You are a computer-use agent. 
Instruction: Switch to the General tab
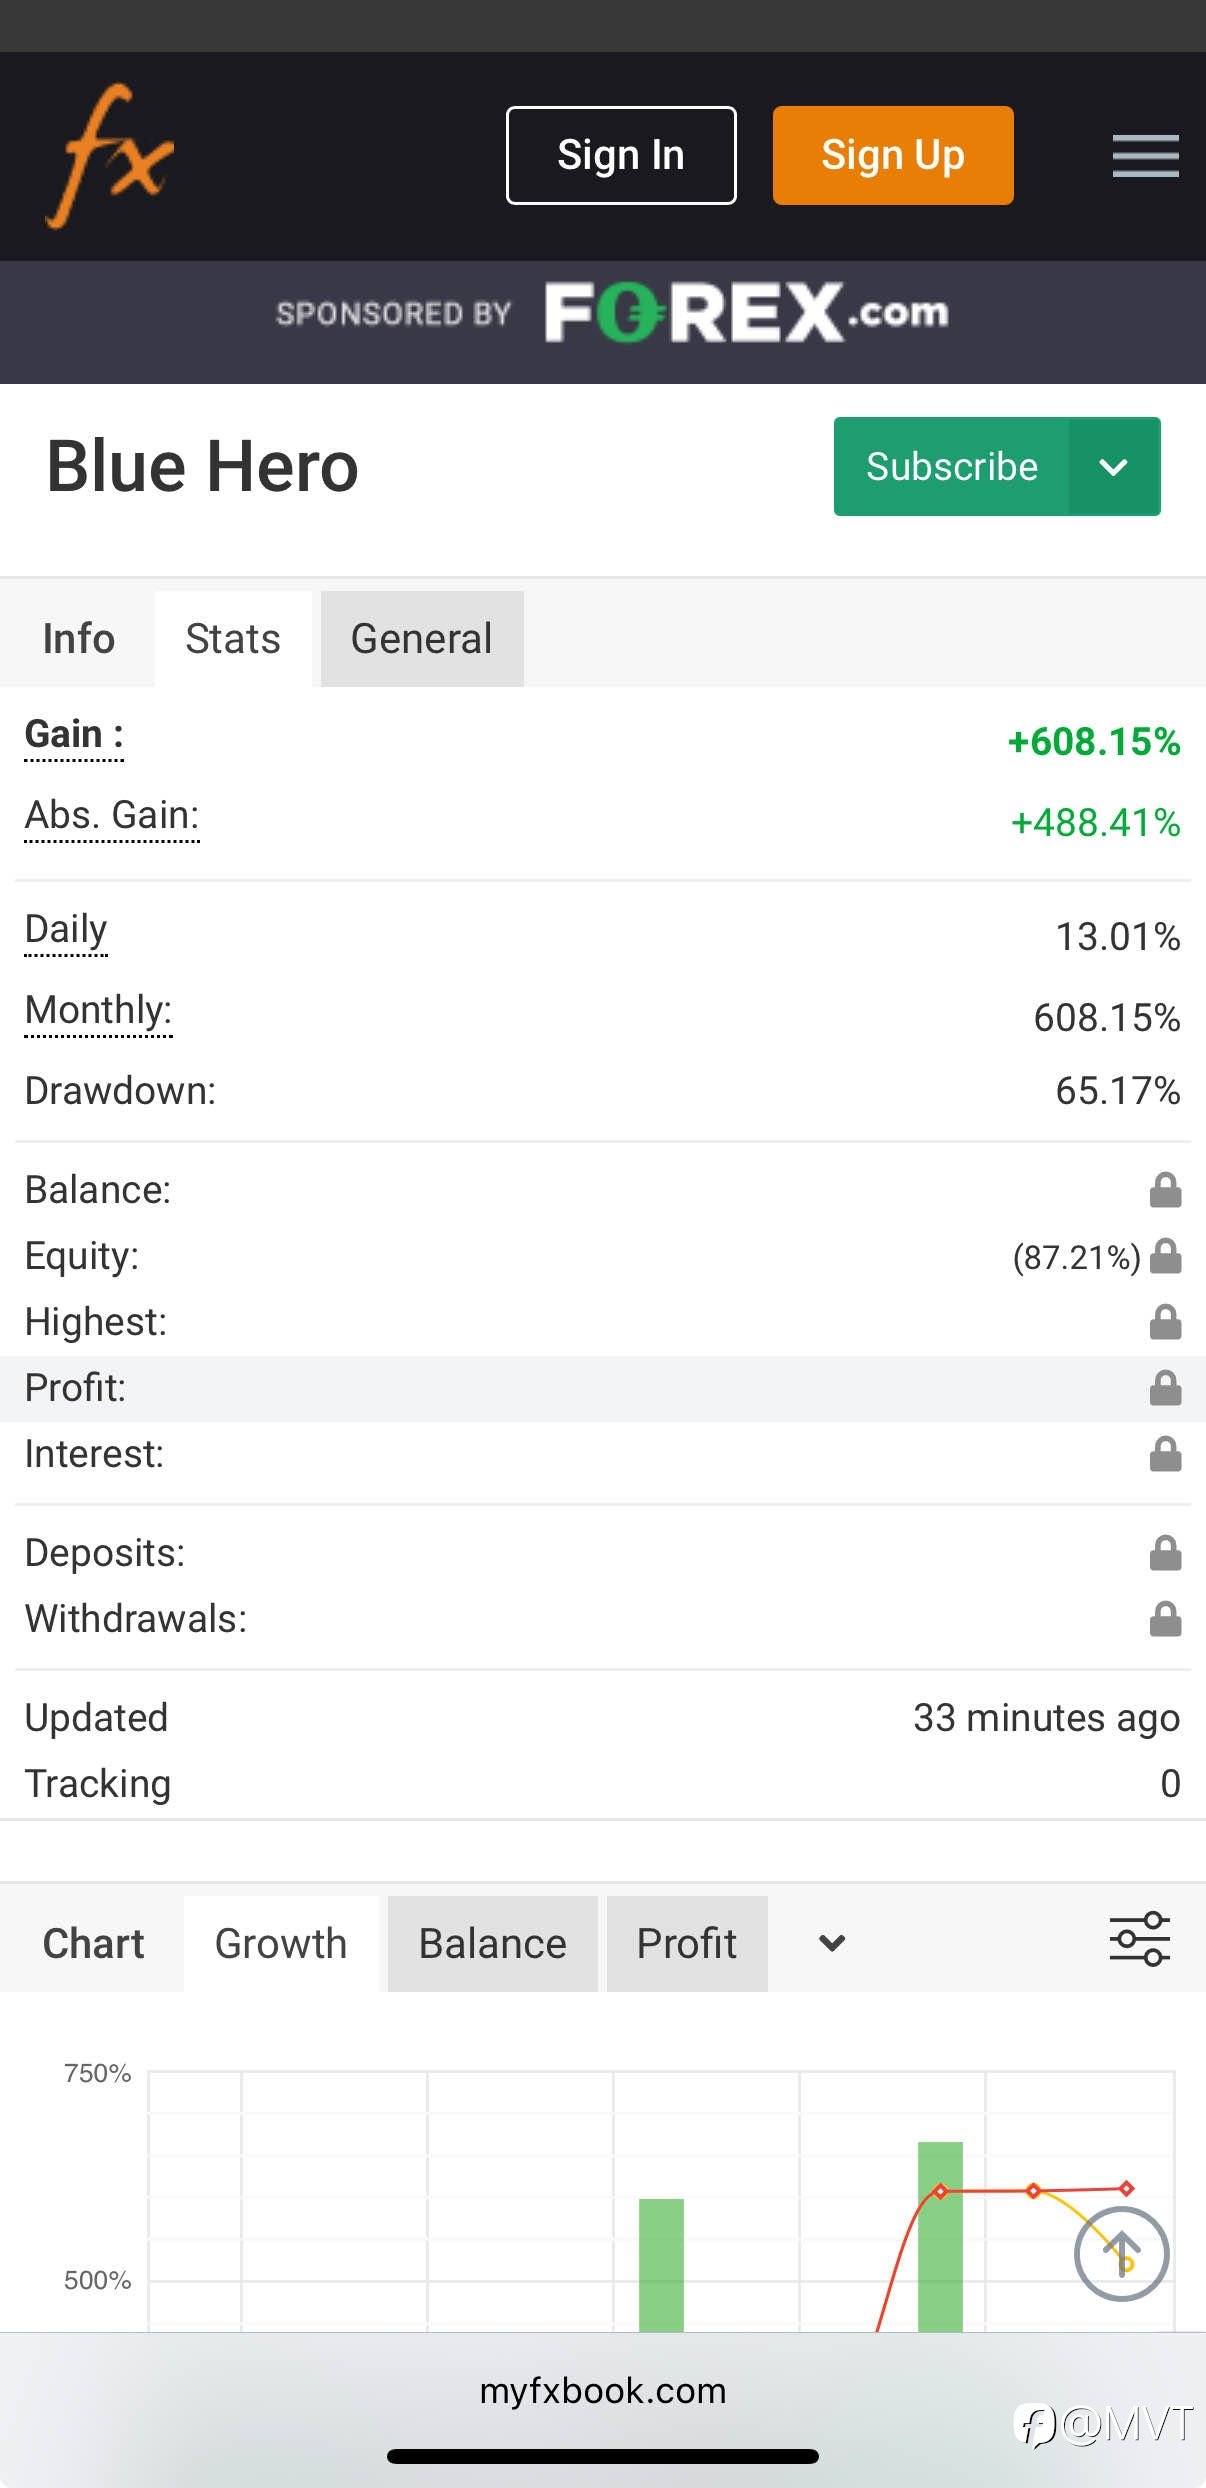point(421,639)
